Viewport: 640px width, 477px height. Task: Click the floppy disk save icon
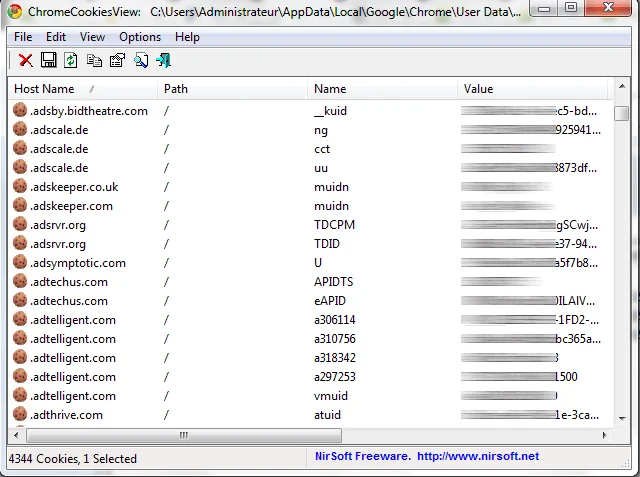(x=49, y=60)
